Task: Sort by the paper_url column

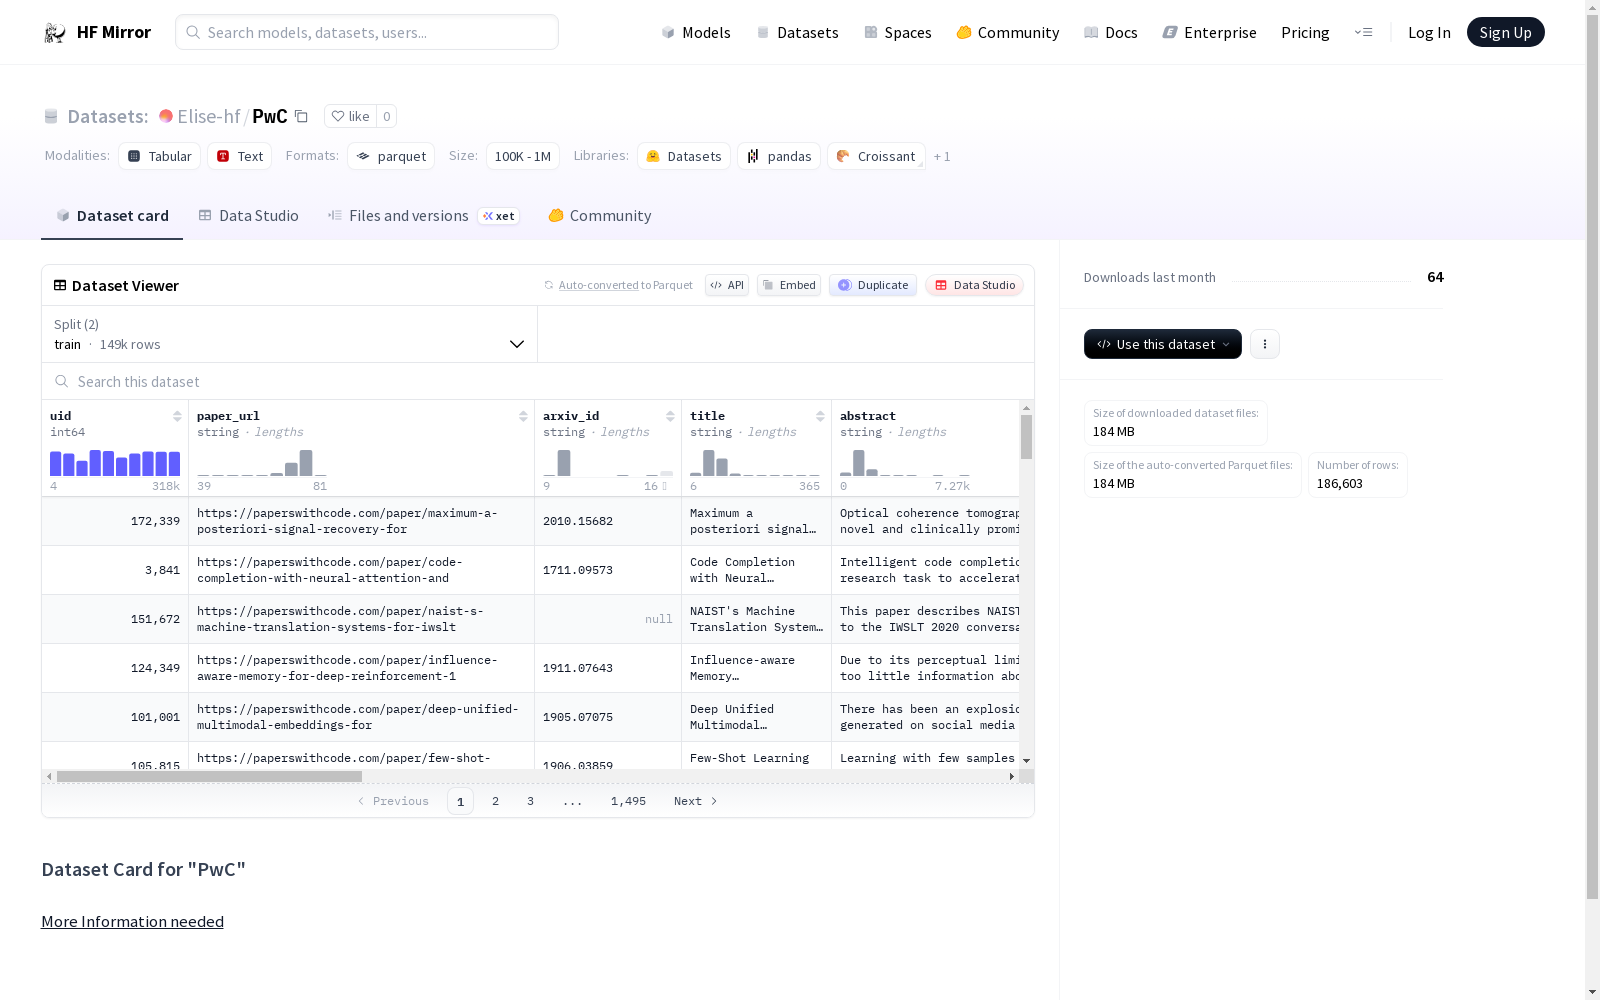Action: click(523, 416)
